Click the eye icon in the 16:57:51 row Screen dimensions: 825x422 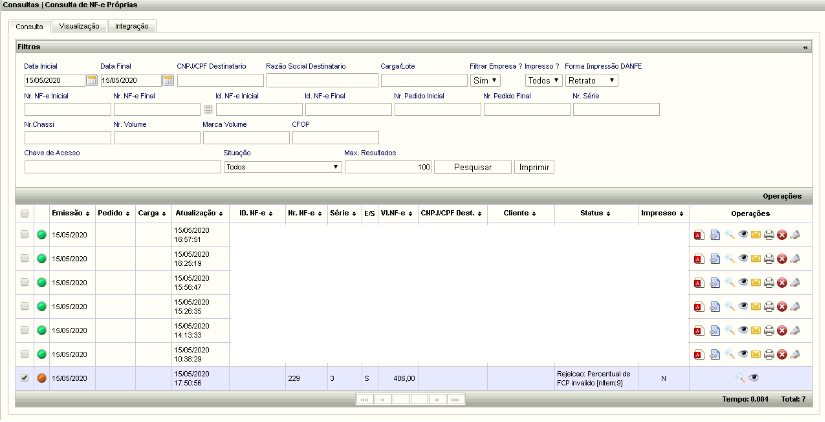tap(743, 234)
